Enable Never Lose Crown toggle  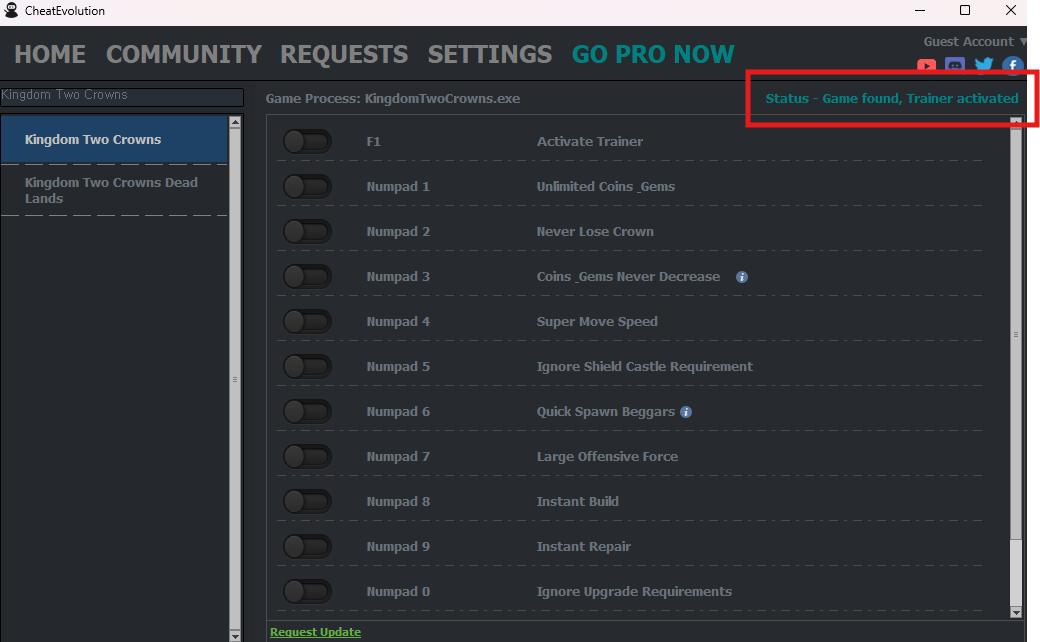307,231
